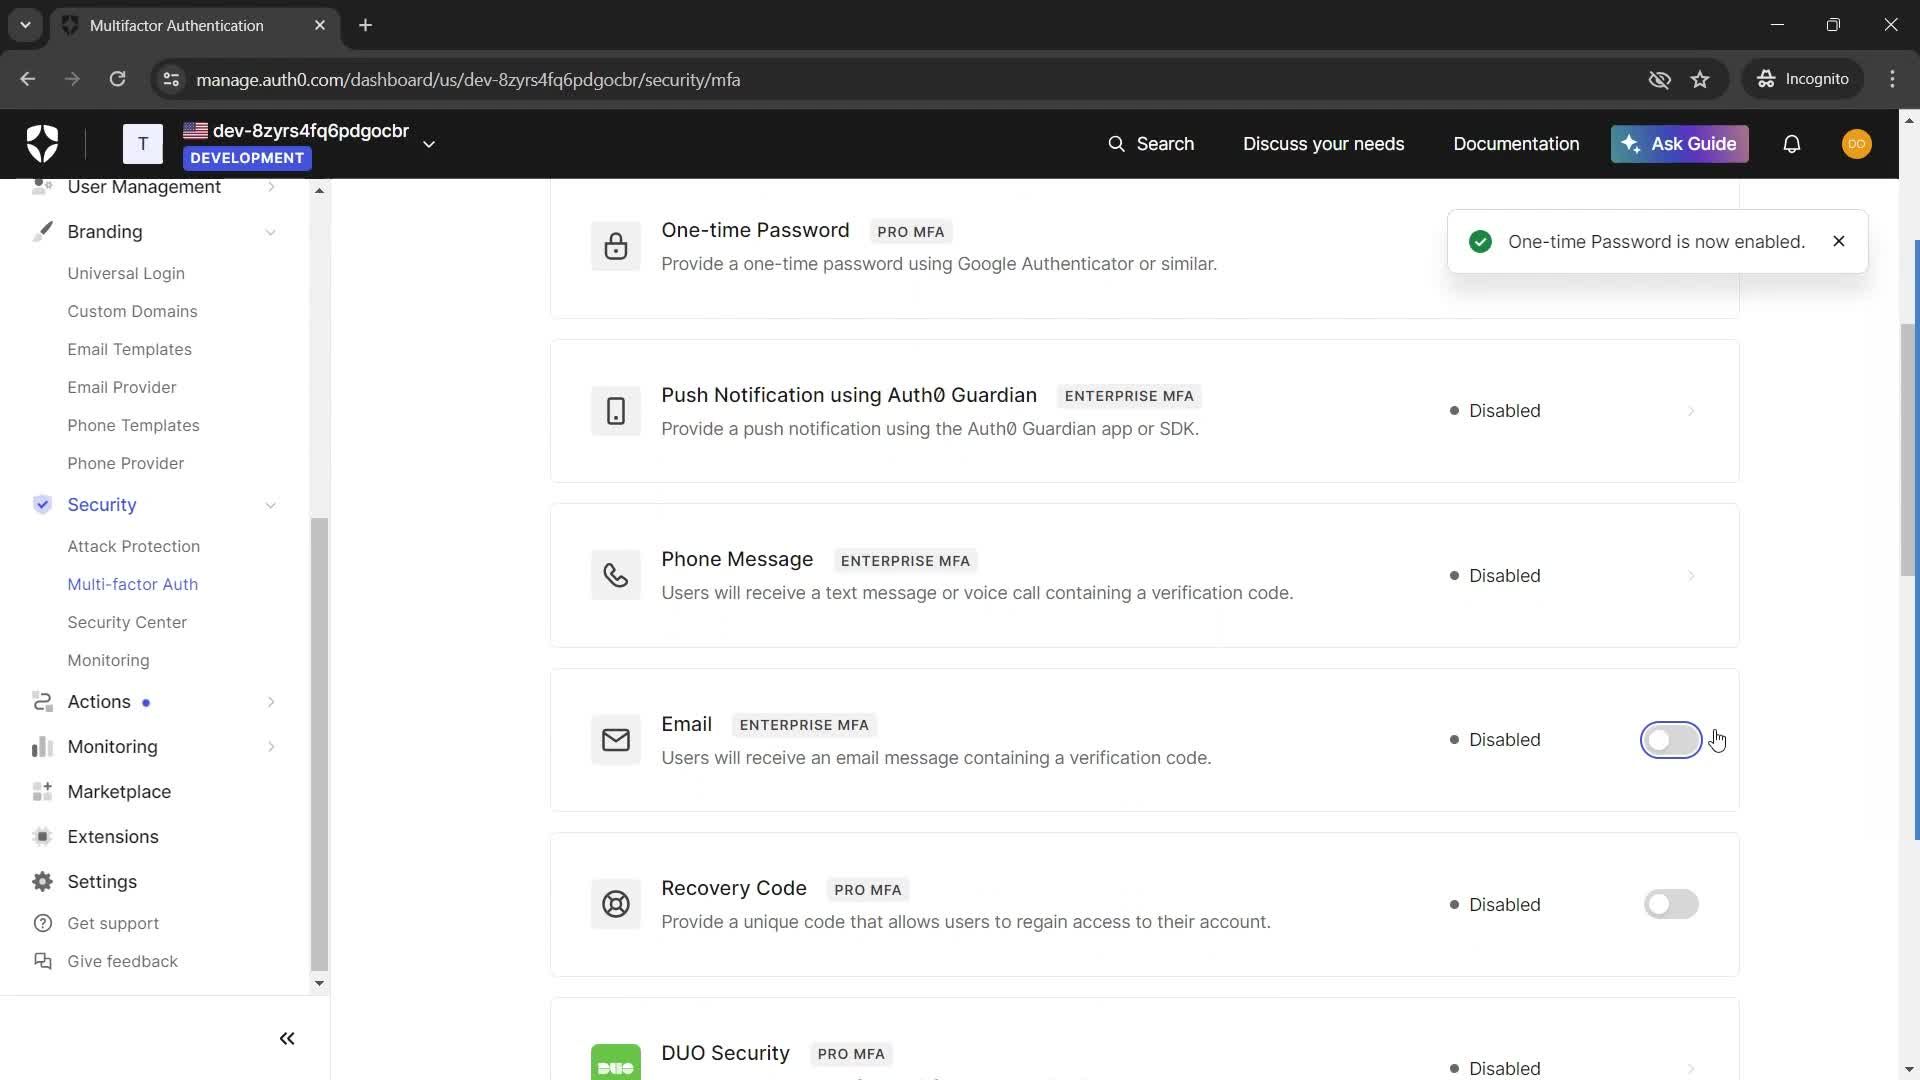Open Phone Templates sidebar item
This screenshot has height=1080, width=1920.
tap(133, 425)
